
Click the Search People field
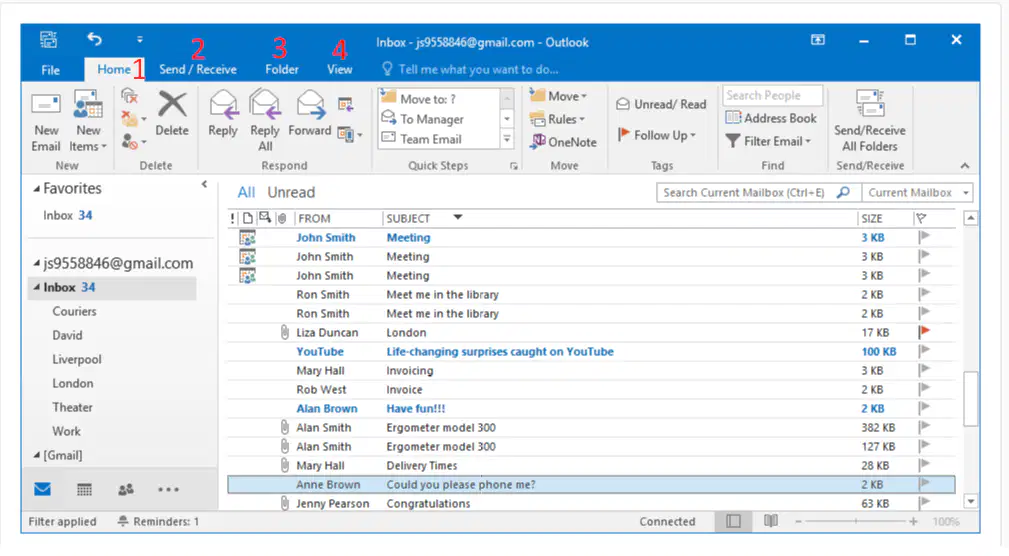(x=772, y=95)
